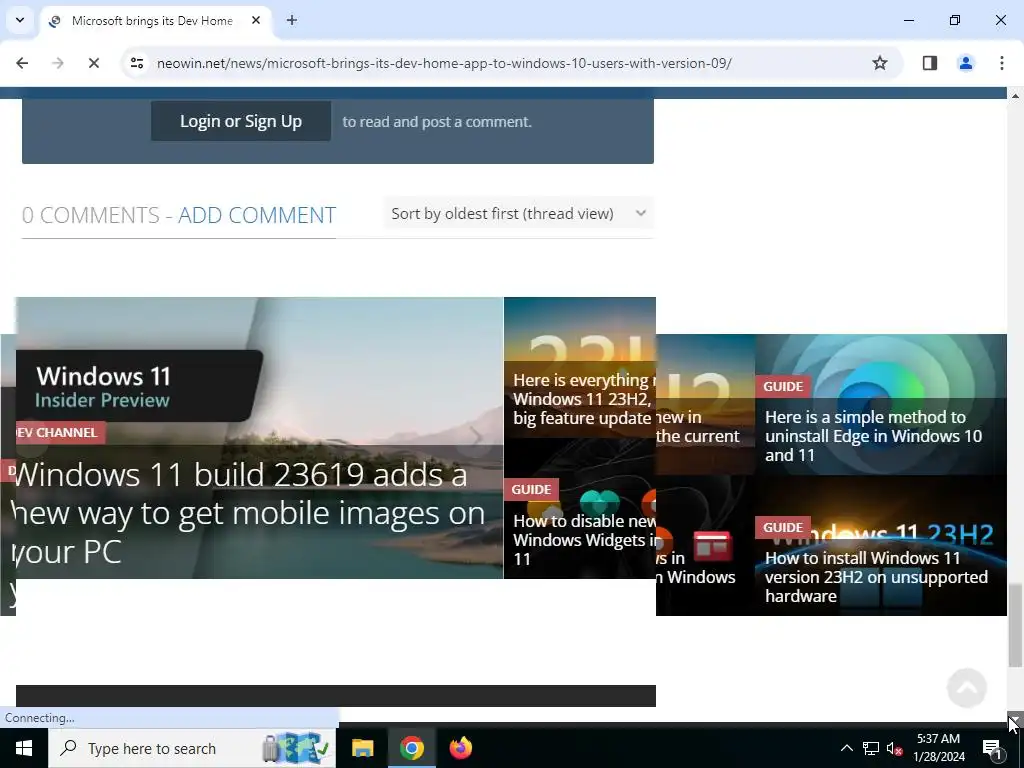This screenshot has width=1024, height=768.
Task: Click scroll-to-top round arrow button
Action: [967, 688]
